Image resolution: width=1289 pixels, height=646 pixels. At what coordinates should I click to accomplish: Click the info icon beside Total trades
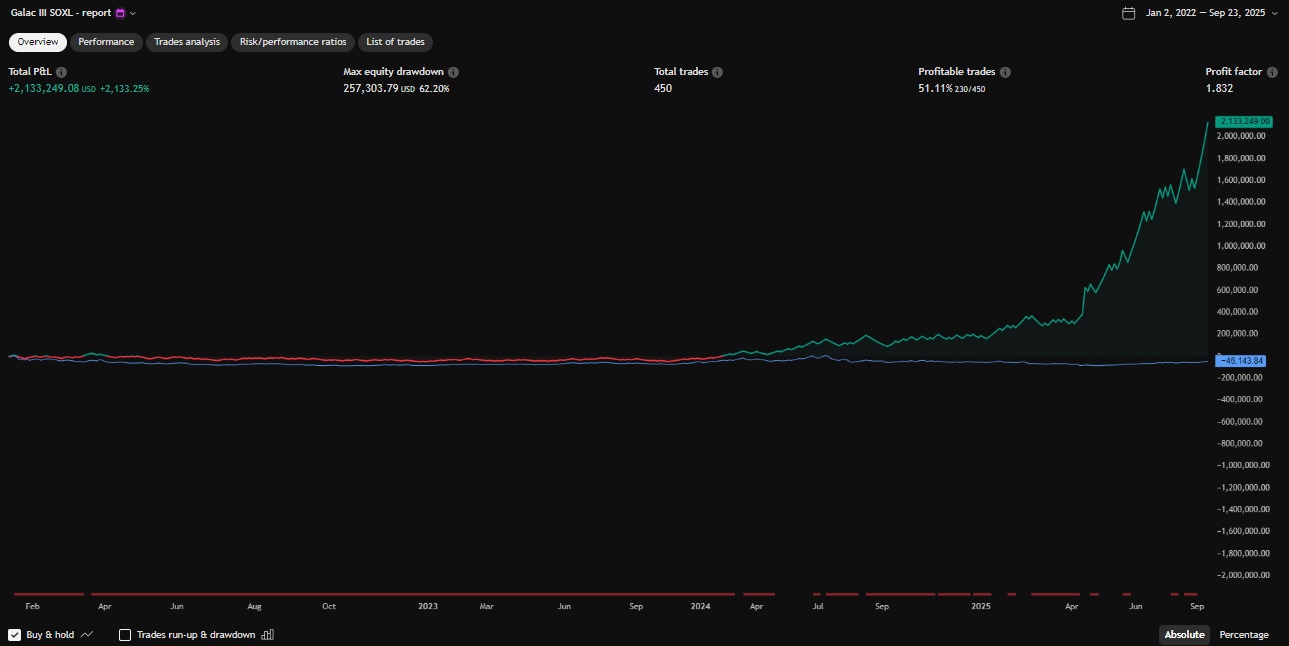coord(717,72)
